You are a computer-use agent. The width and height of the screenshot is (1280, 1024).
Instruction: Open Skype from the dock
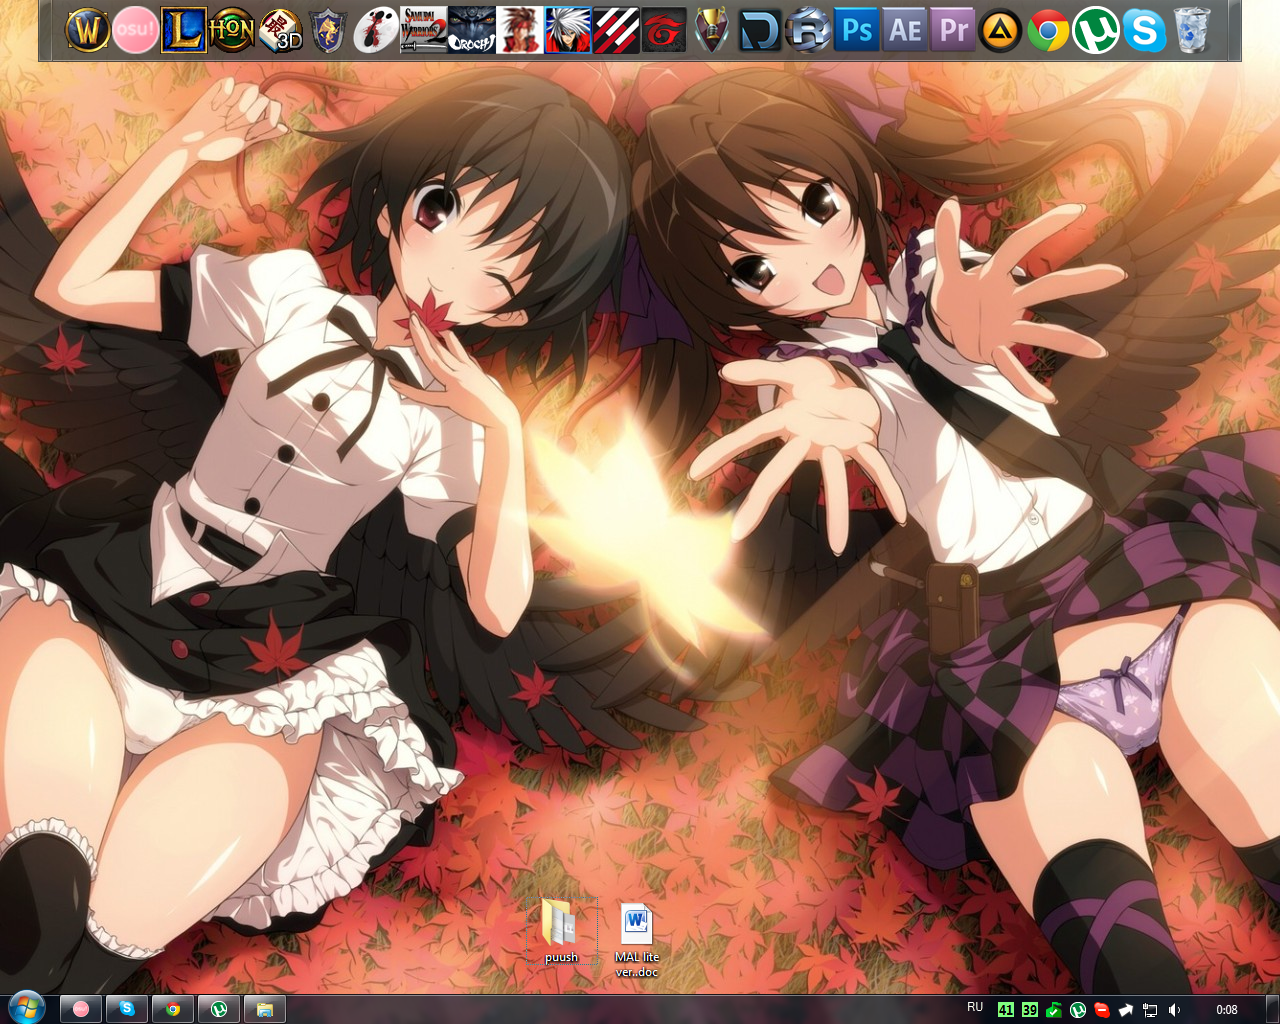(x=1143, y=29)
